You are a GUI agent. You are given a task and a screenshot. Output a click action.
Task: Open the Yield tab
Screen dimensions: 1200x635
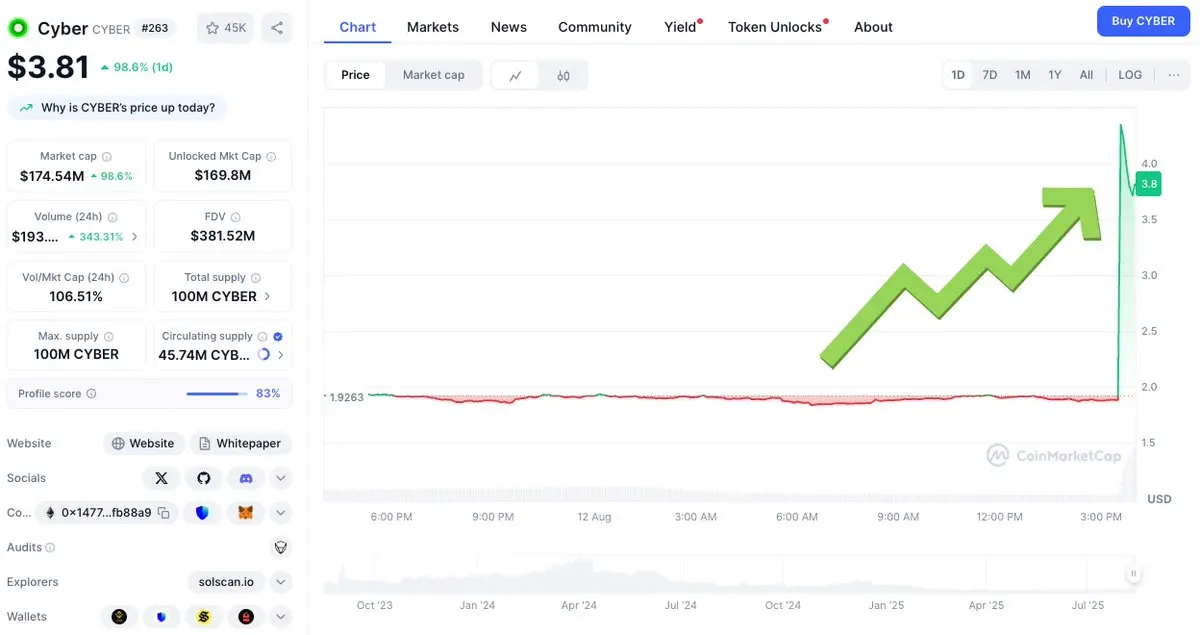[x=682, y=27]
